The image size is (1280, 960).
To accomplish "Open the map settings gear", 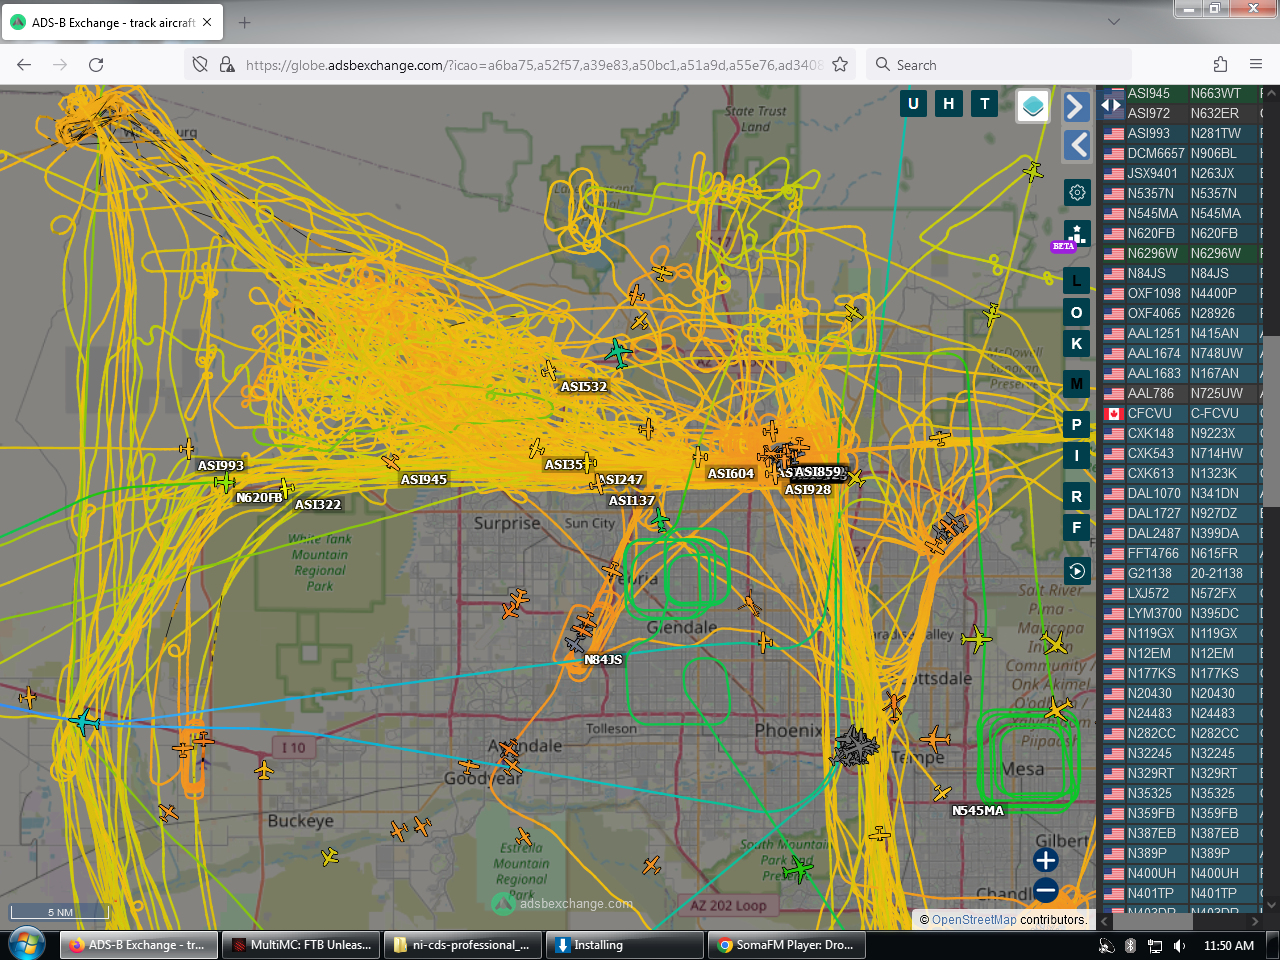I will [1077, 192].
